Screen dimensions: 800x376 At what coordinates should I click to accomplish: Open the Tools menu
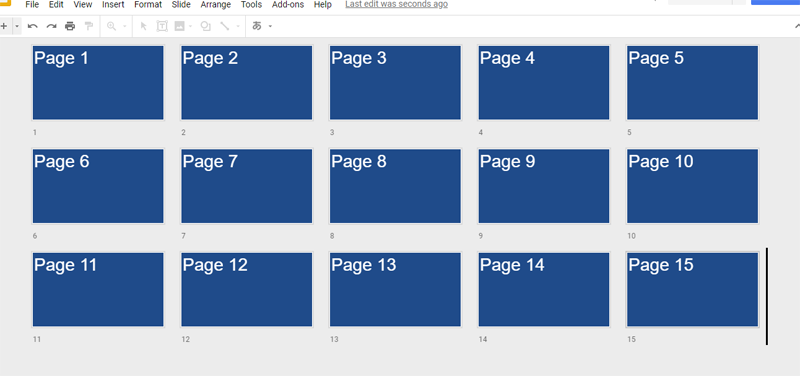pyautogui.click(x=252, y=5)
